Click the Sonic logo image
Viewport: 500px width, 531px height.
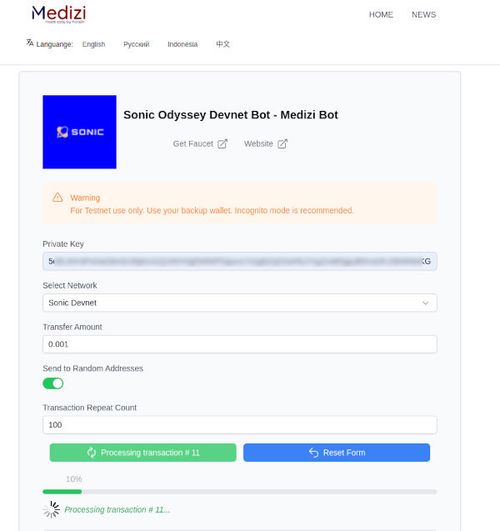80,132
